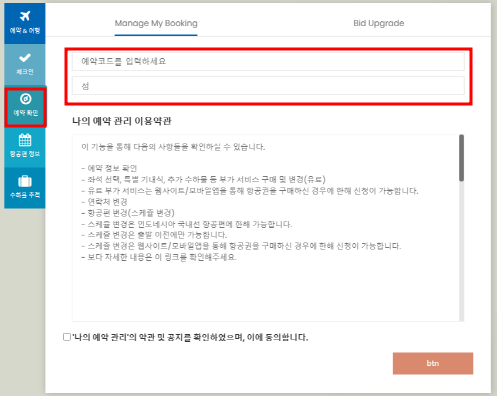This screenshot has height=396, width=497.
Task: Click the '이 링크를 확인해주세요' terms line
Action: [159, 257]
